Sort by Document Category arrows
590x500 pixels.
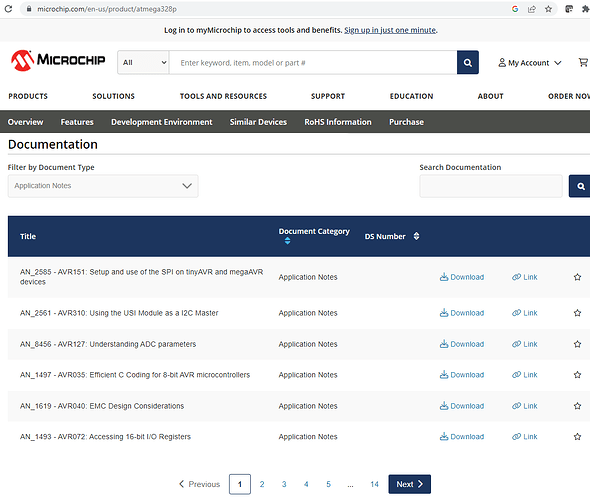pyautogui.click(x=287, y=241)
